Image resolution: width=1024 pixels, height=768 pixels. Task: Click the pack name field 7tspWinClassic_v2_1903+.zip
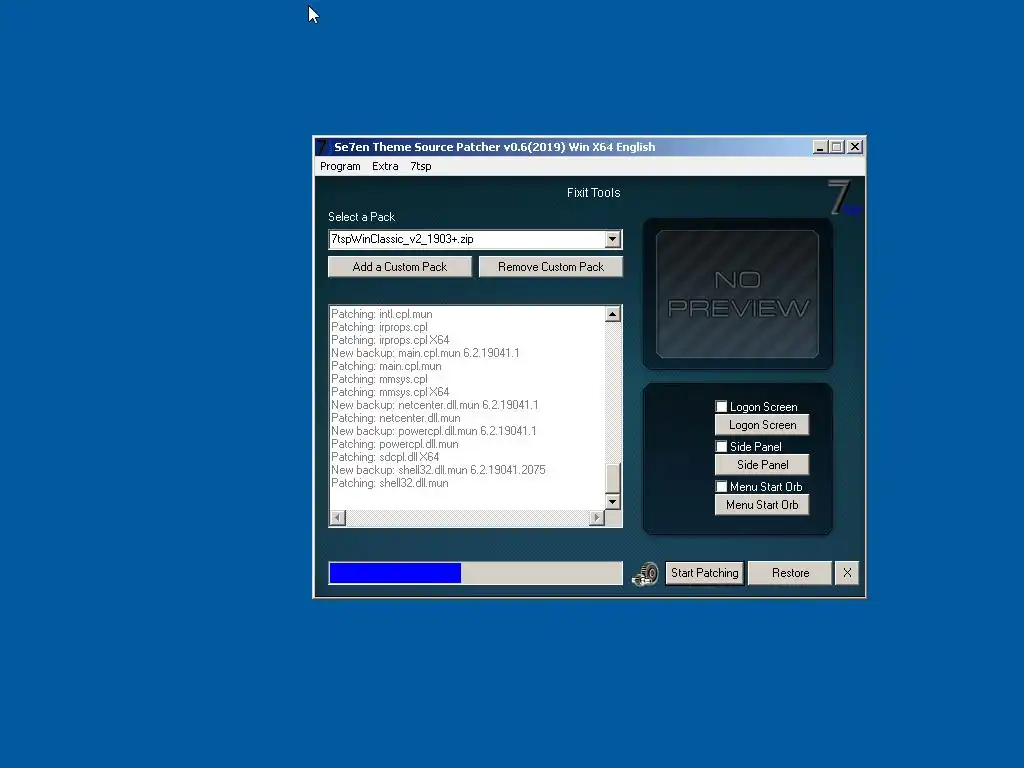pos(467,239)
